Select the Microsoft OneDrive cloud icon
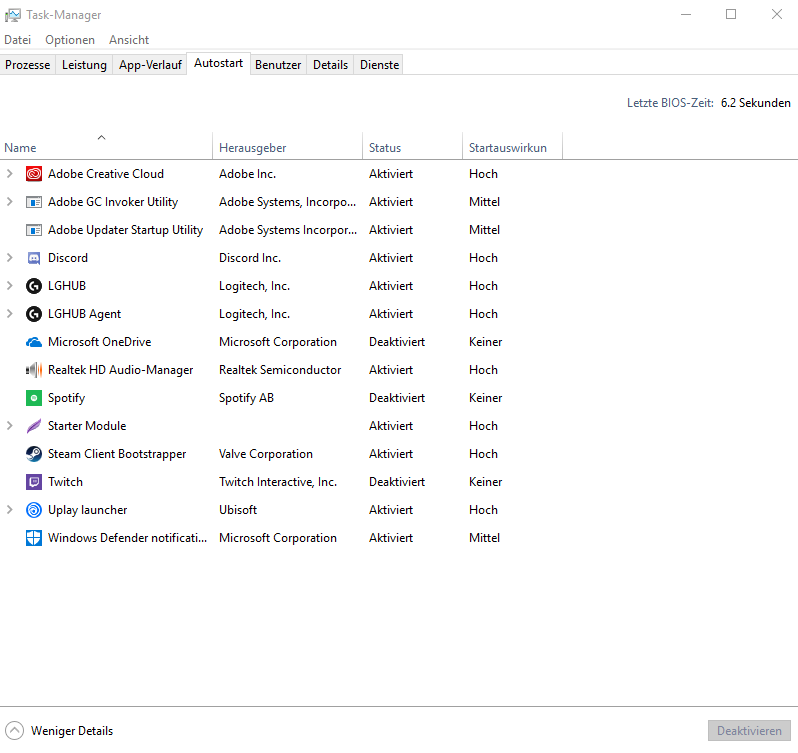 click(34, 342)
